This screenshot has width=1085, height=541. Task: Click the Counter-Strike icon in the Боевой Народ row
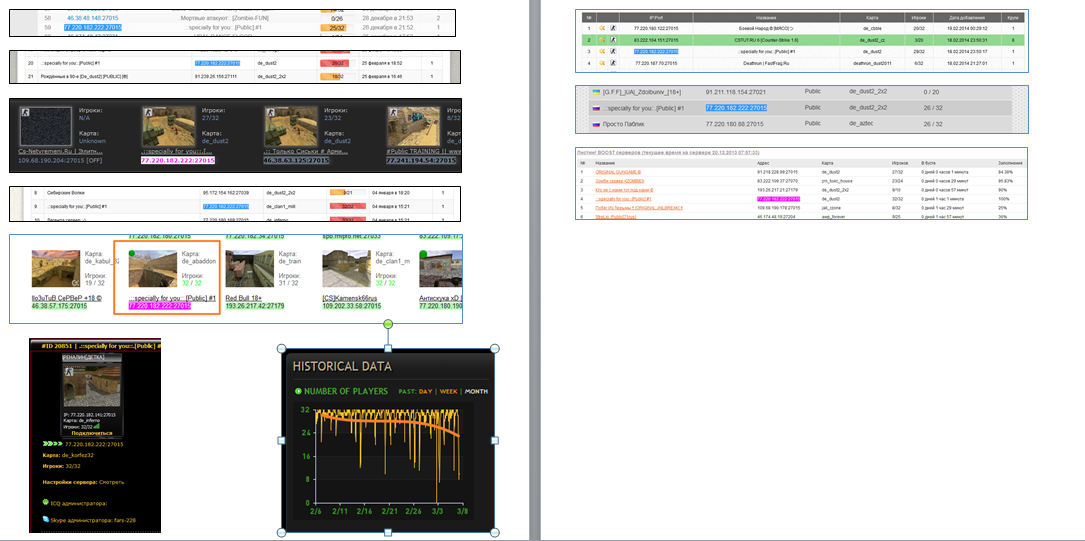(612, 28)
